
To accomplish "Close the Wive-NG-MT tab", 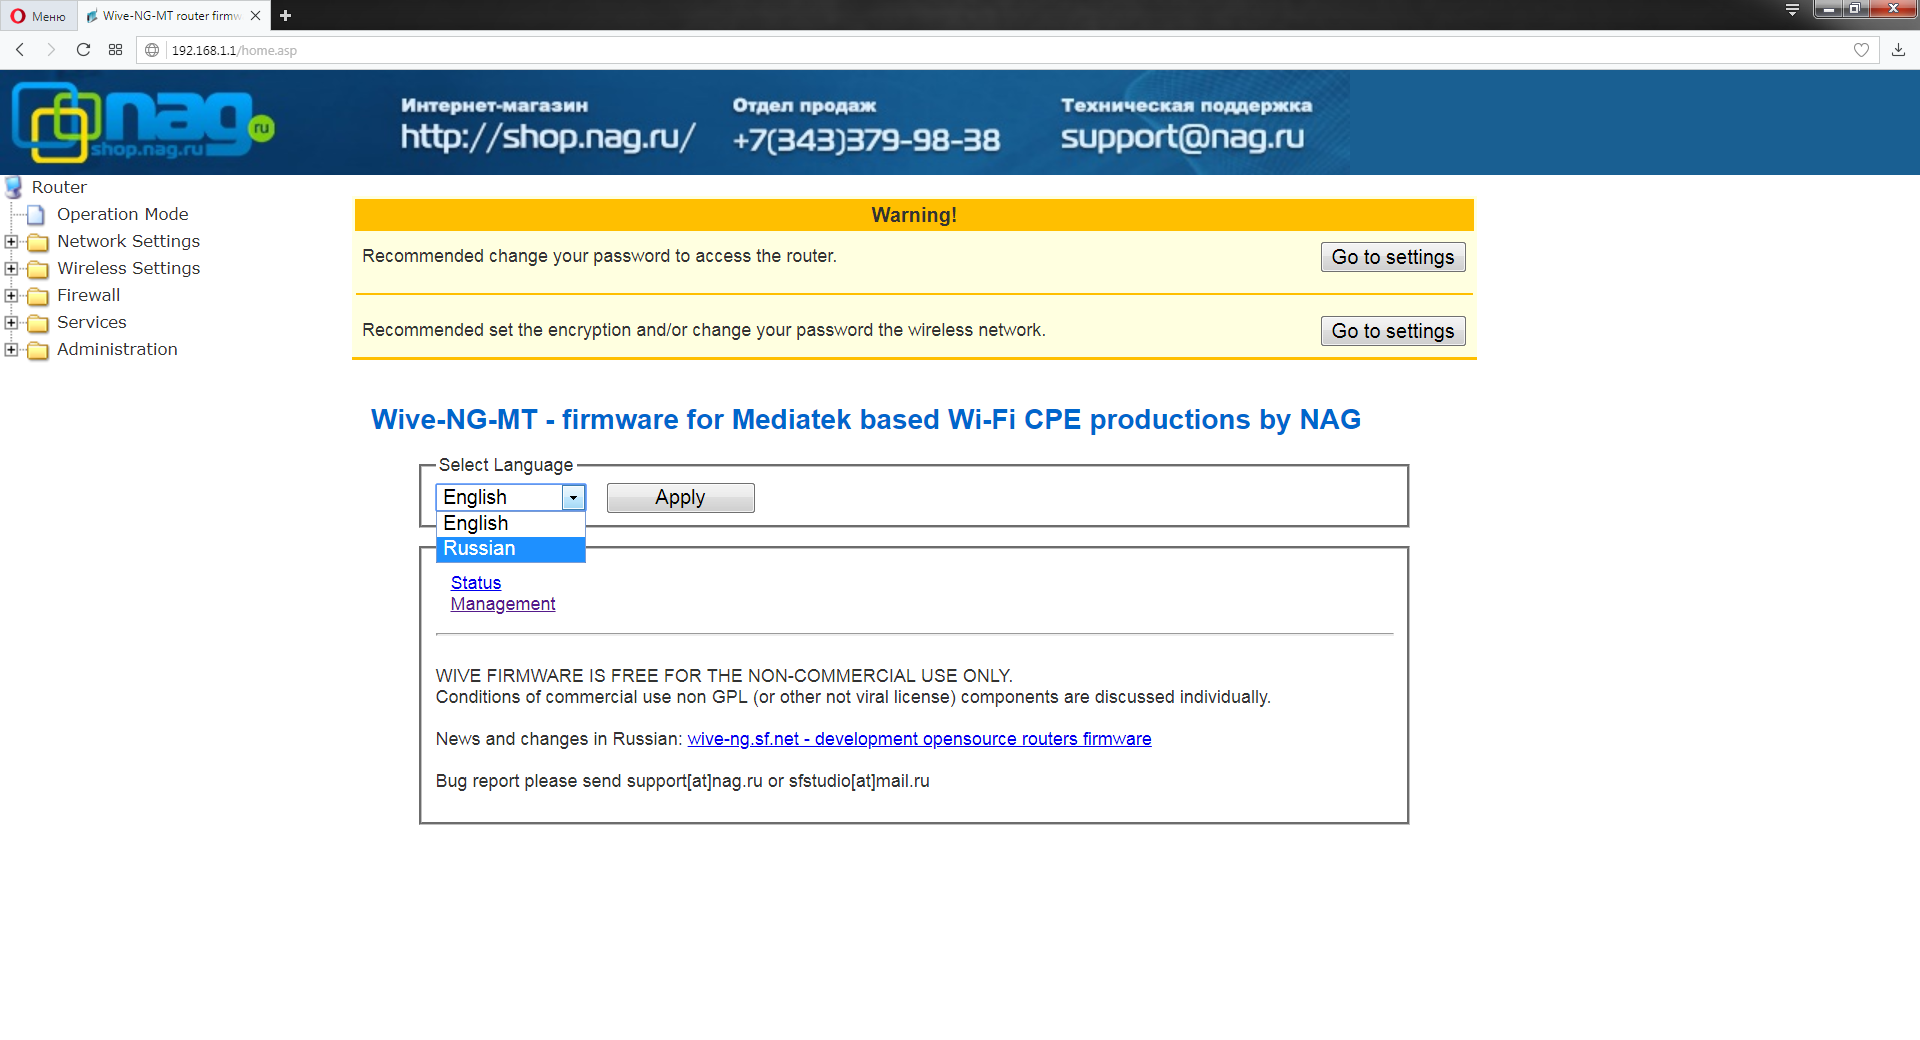I will pyautogui.click(x=255, y=15).
